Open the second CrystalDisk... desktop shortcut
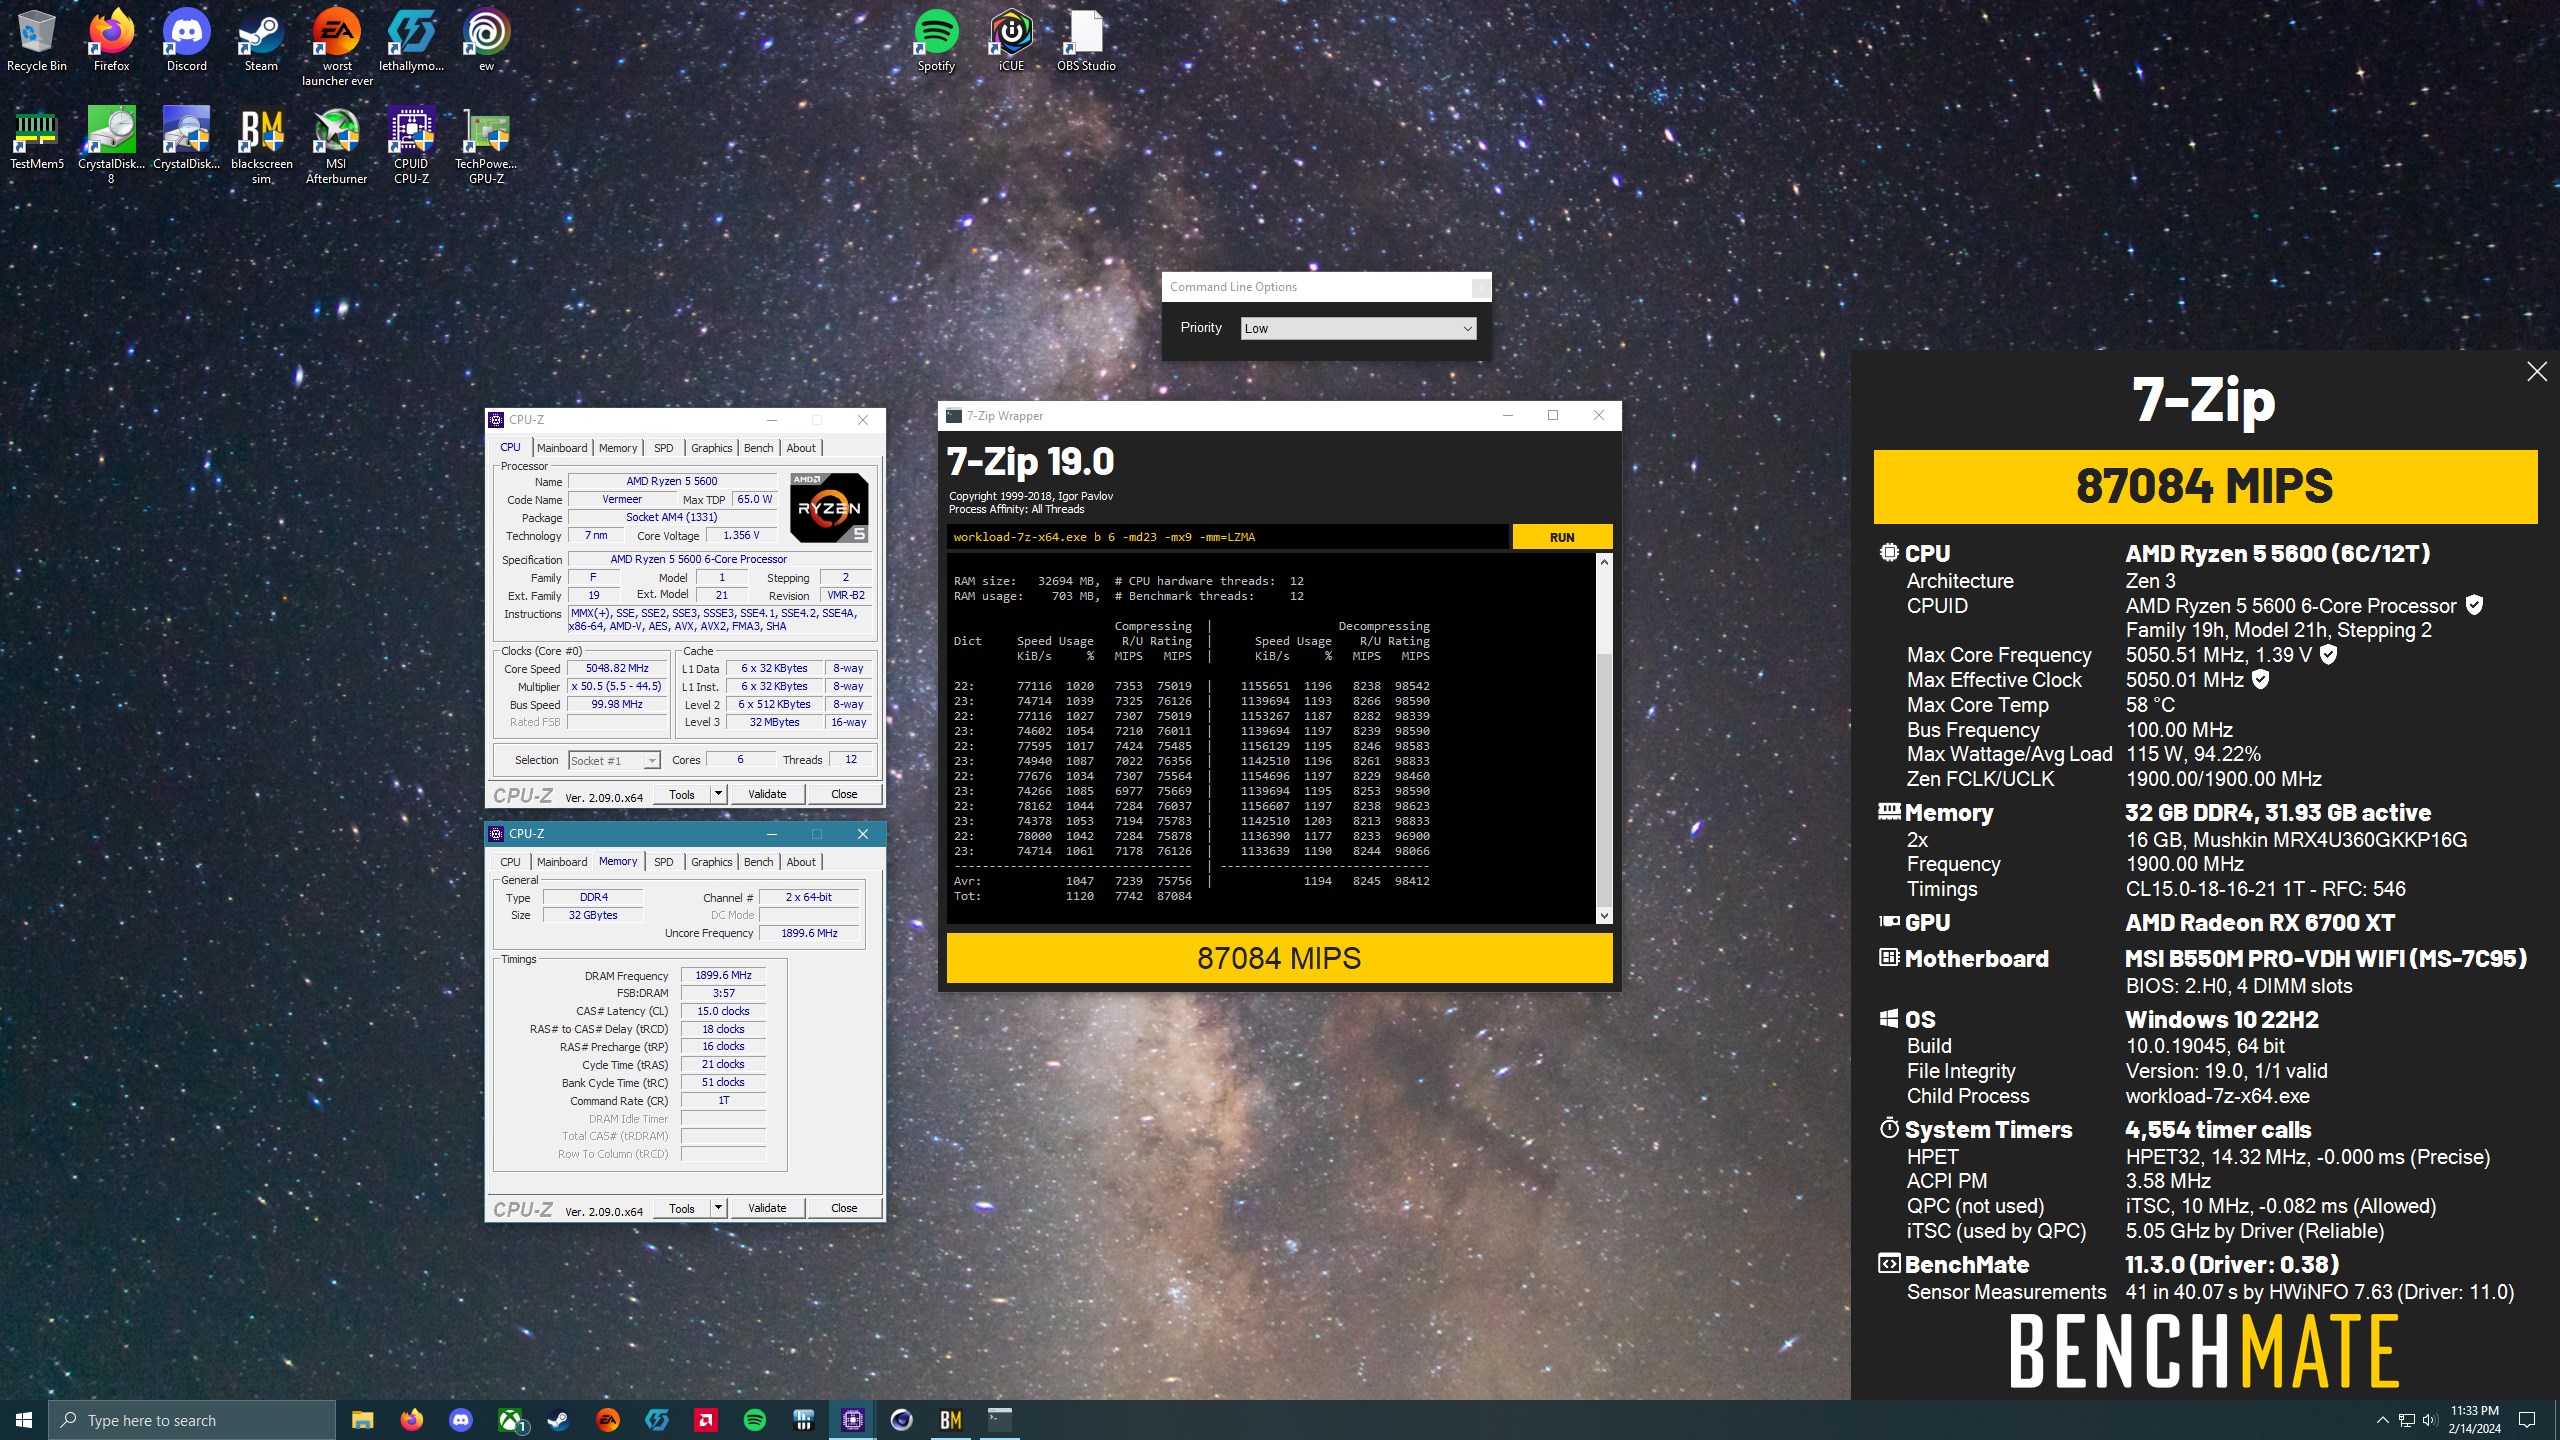Image resolution: width=2560 pixels, height=1440 pixels. click(x=186, y=140)
